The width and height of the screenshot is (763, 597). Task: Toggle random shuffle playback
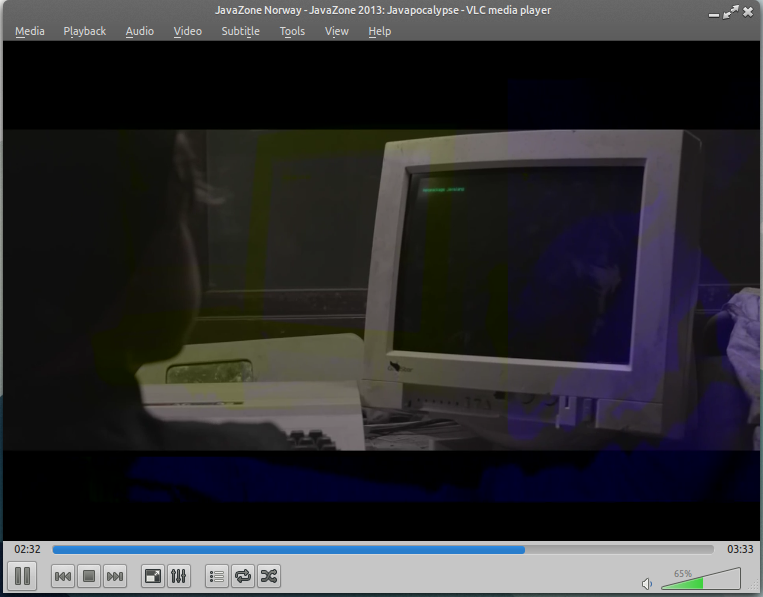(x=269, y=577)
